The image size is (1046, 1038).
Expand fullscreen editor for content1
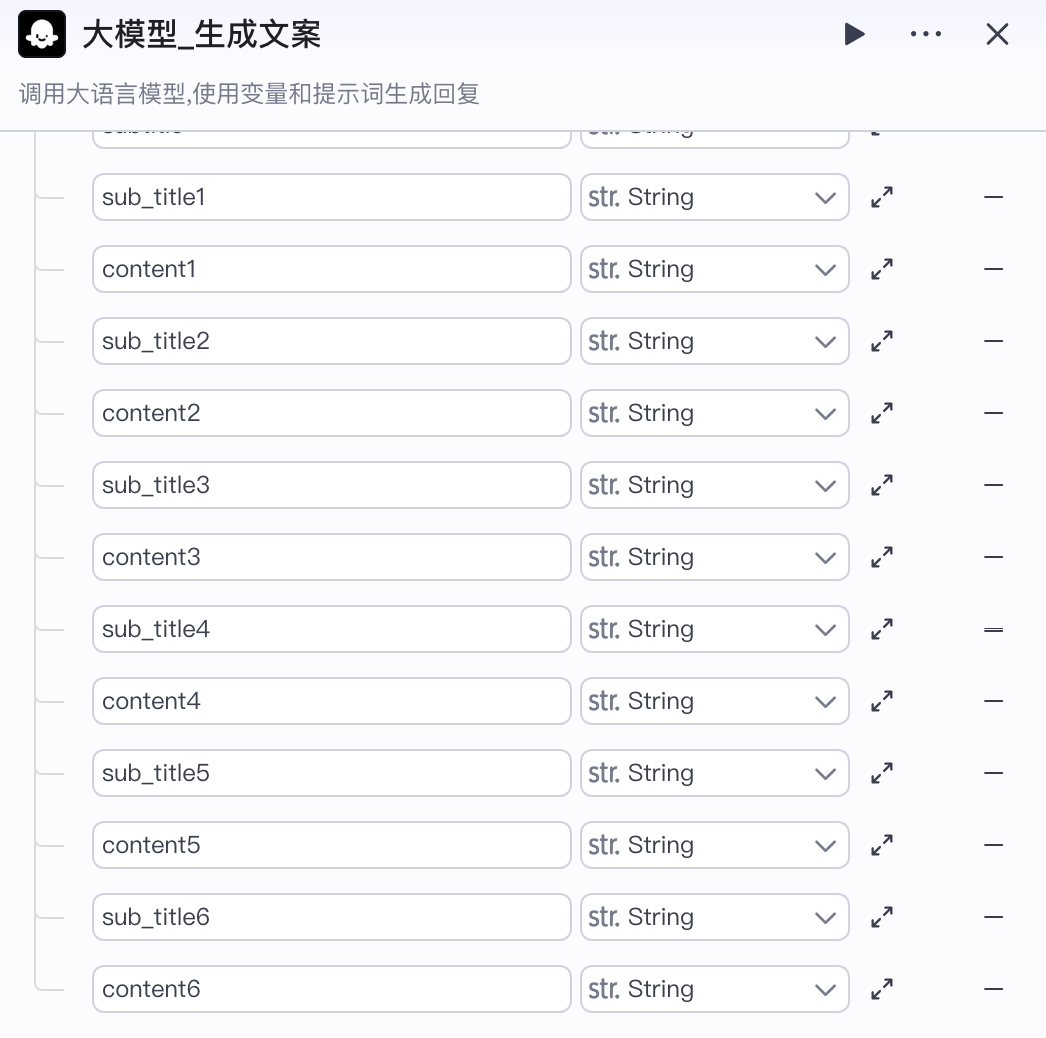(881, 269)
